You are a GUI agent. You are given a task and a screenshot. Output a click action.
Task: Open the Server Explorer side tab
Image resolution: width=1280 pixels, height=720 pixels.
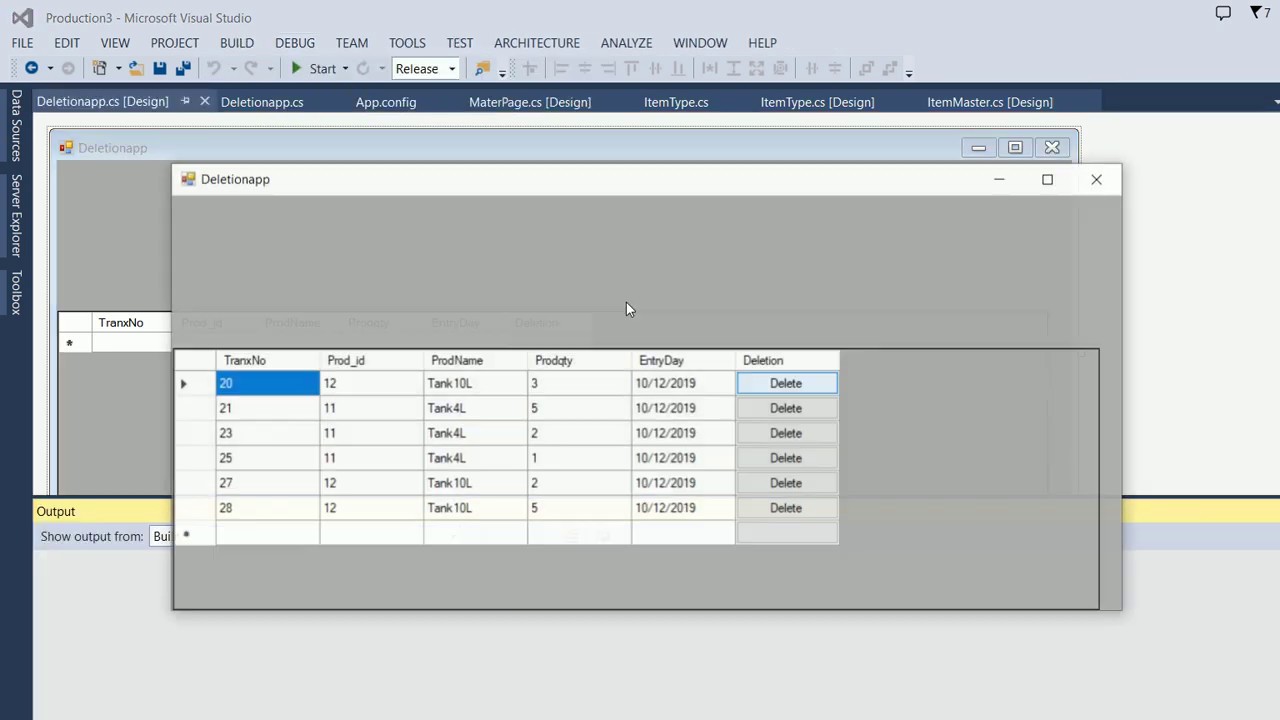point(16,216)
